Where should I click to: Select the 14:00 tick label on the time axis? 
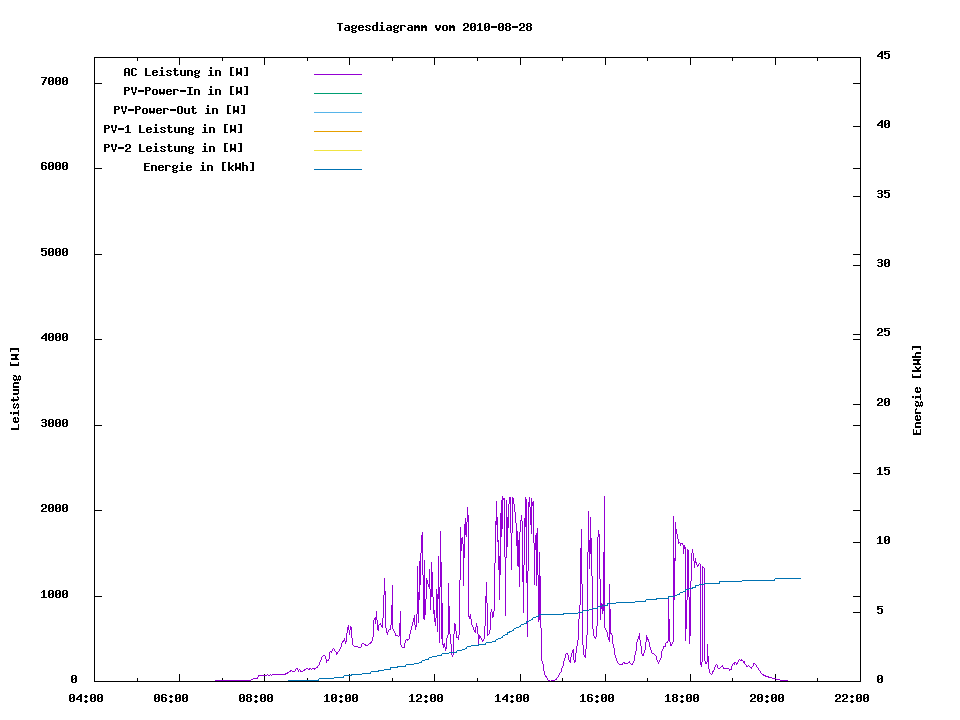[x=512, y=698]
